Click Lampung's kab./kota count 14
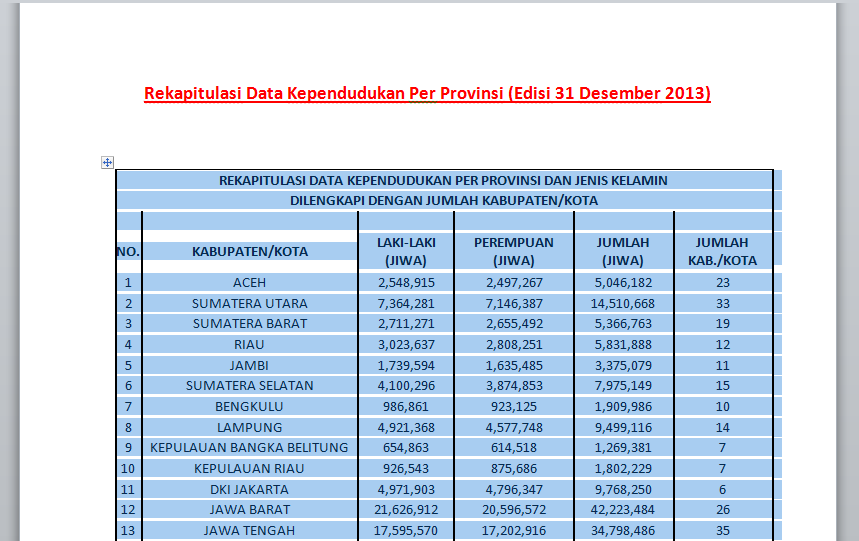 [723, 427]
